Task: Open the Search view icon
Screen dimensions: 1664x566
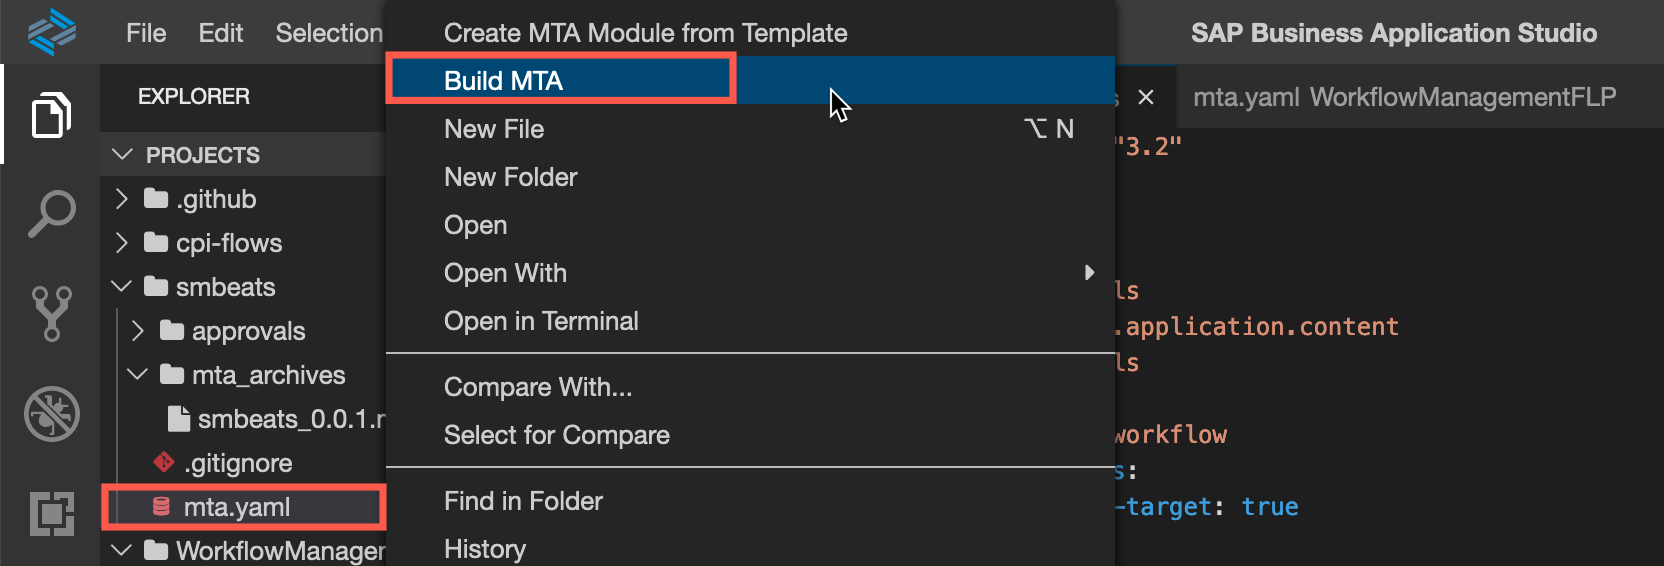Action: click(51, 213)
